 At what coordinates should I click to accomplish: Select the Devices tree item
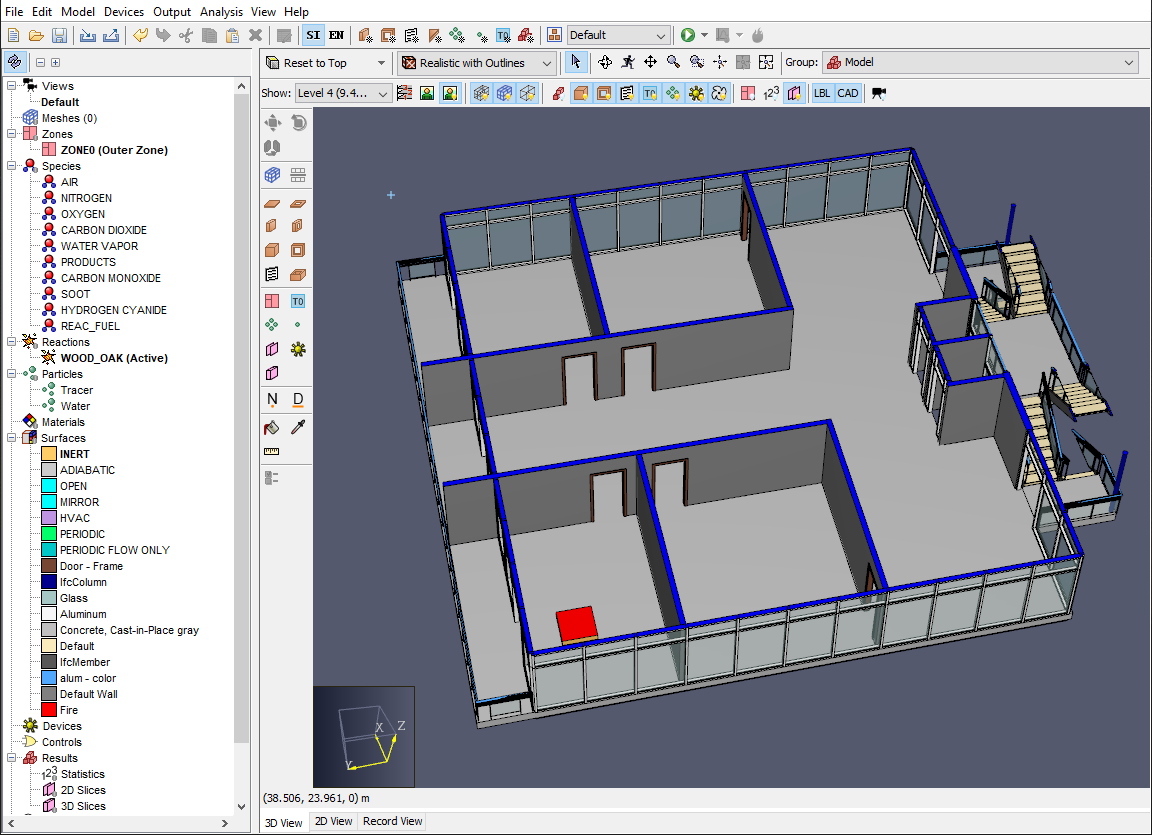[62, 726]
